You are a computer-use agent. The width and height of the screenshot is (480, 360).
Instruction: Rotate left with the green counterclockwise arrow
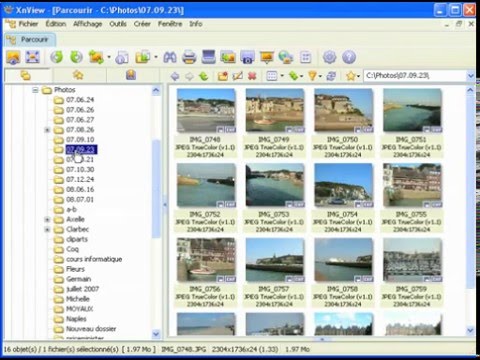coord(57,57)
